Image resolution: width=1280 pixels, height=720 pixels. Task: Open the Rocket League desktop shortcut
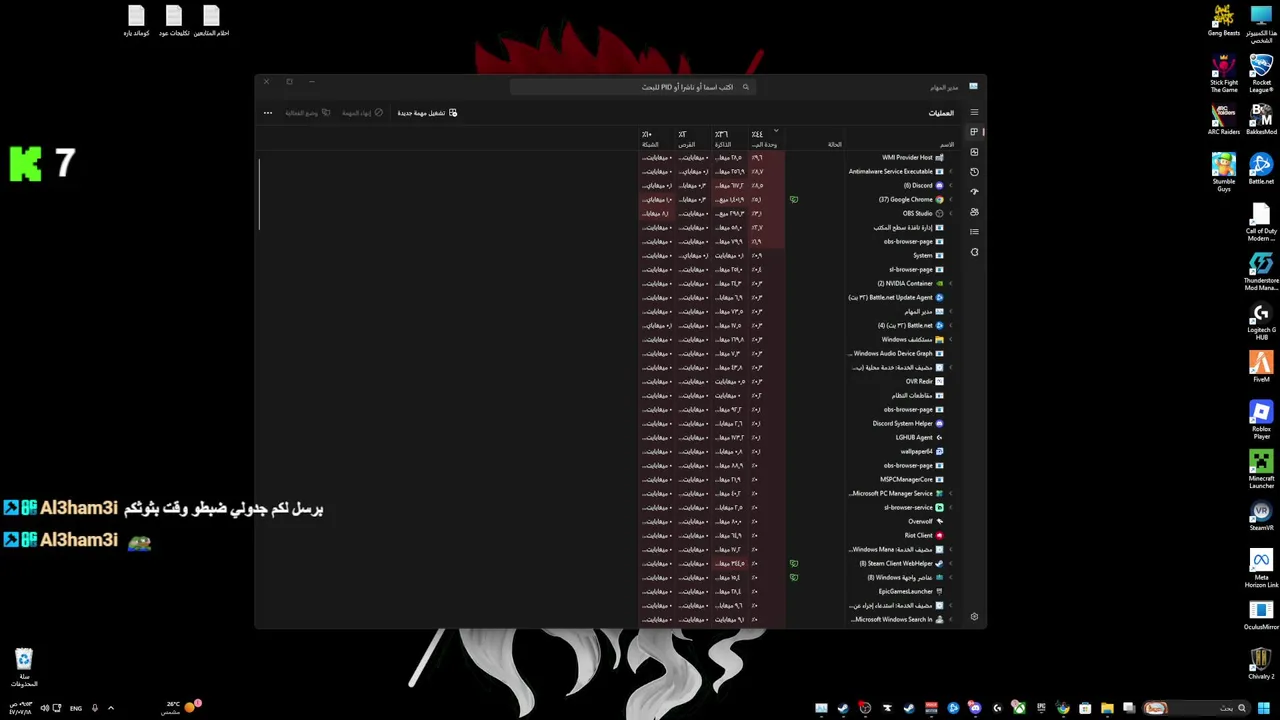click(1261, 72)
